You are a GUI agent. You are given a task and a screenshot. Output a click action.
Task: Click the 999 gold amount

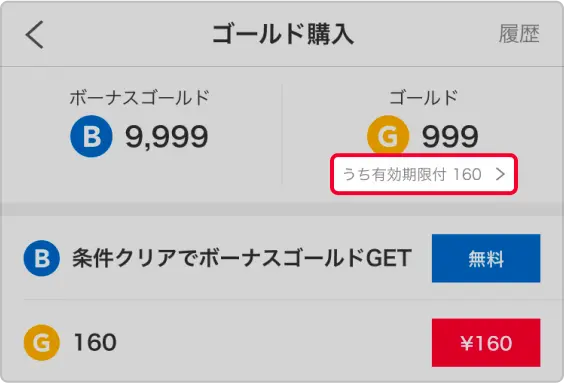click(450, 137)
